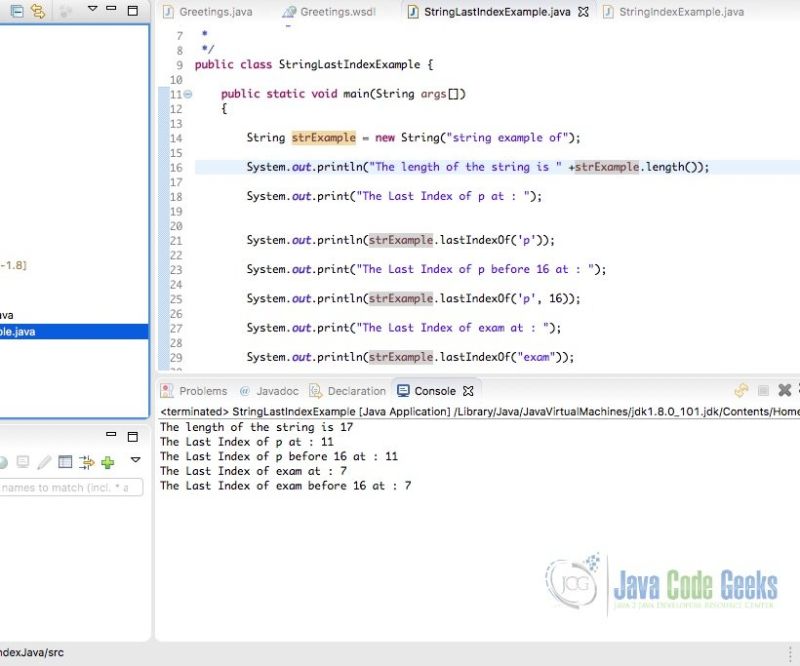The image size is (800, 666).
Task: Click the monitor icon in lower-left panel
Action: point(22,462)
